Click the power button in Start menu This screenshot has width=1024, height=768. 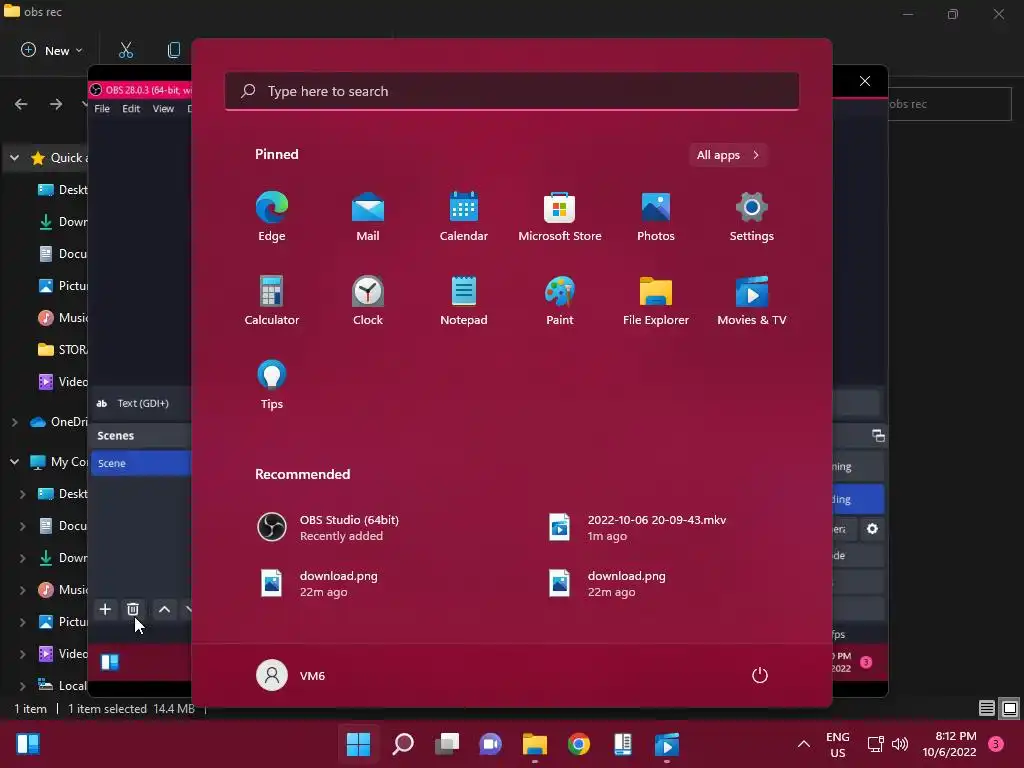(760, 675)
